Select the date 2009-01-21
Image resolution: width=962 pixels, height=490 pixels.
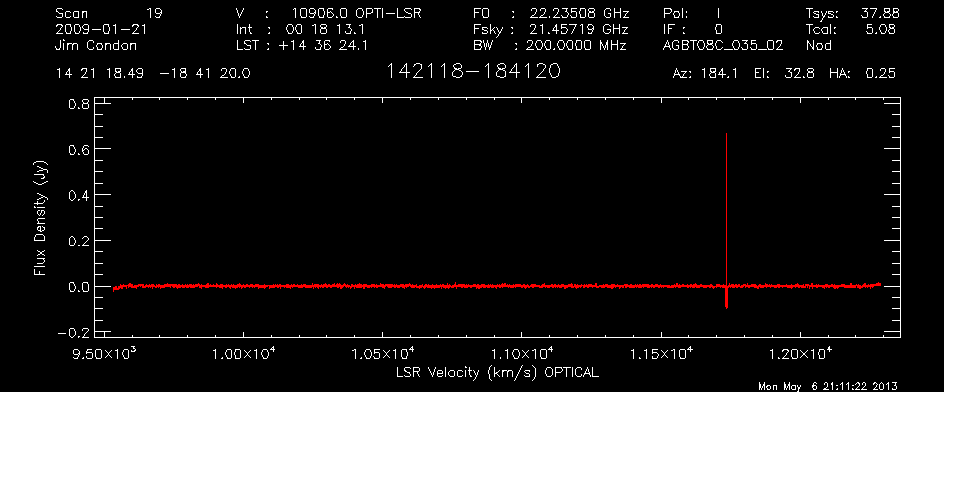101,29
